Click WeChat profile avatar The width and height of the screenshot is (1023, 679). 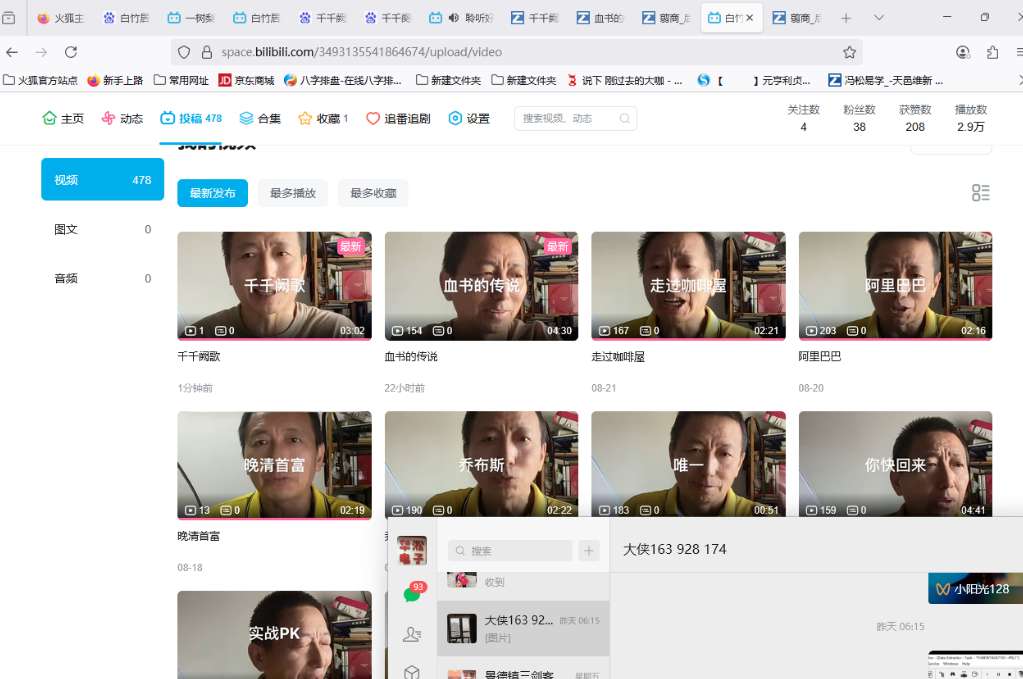(412, 551)
